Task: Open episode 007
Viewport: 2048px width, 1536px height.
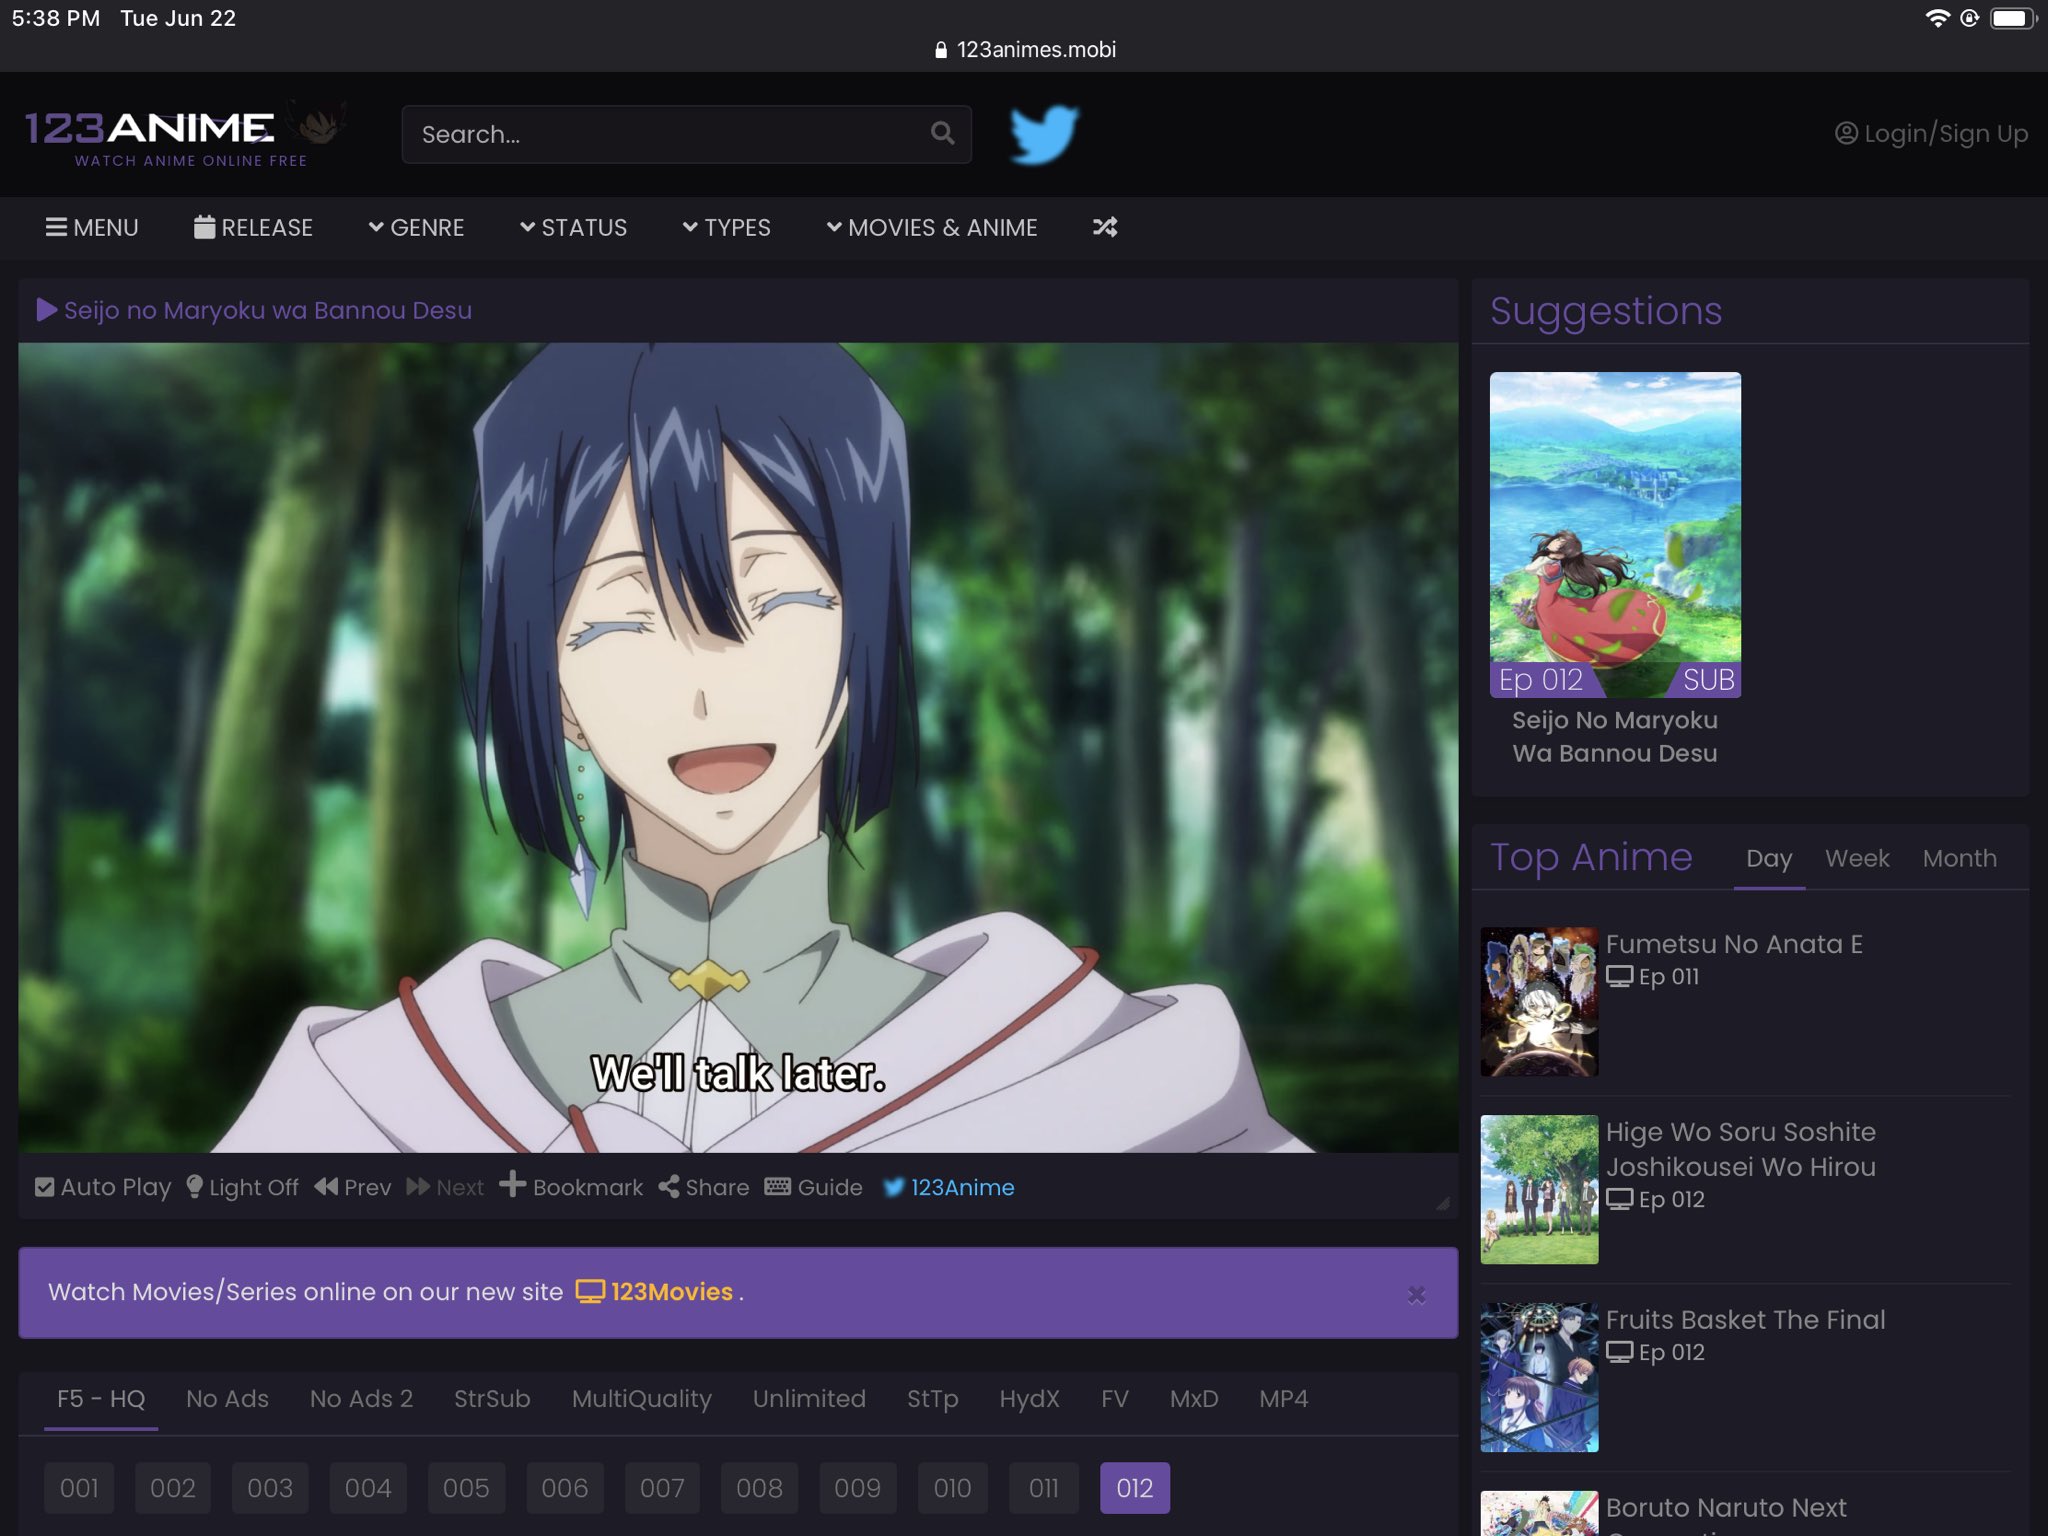Action: click(662, 1488)
